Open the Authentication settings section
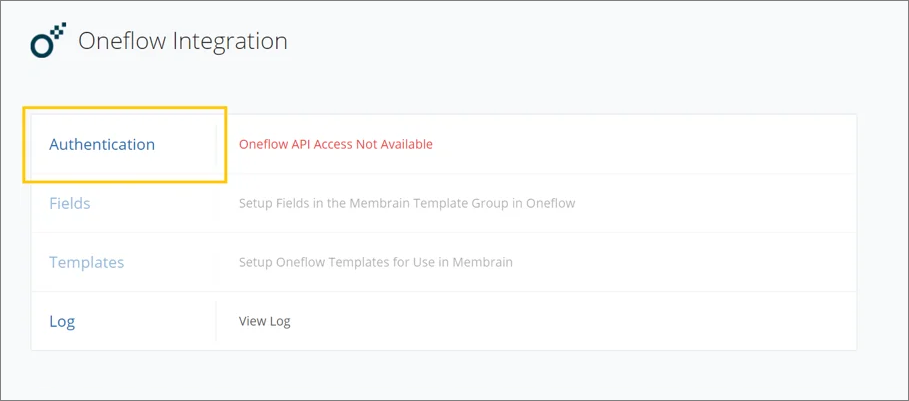This screenshot has height=401, width=909. click(x=102, y=144)
